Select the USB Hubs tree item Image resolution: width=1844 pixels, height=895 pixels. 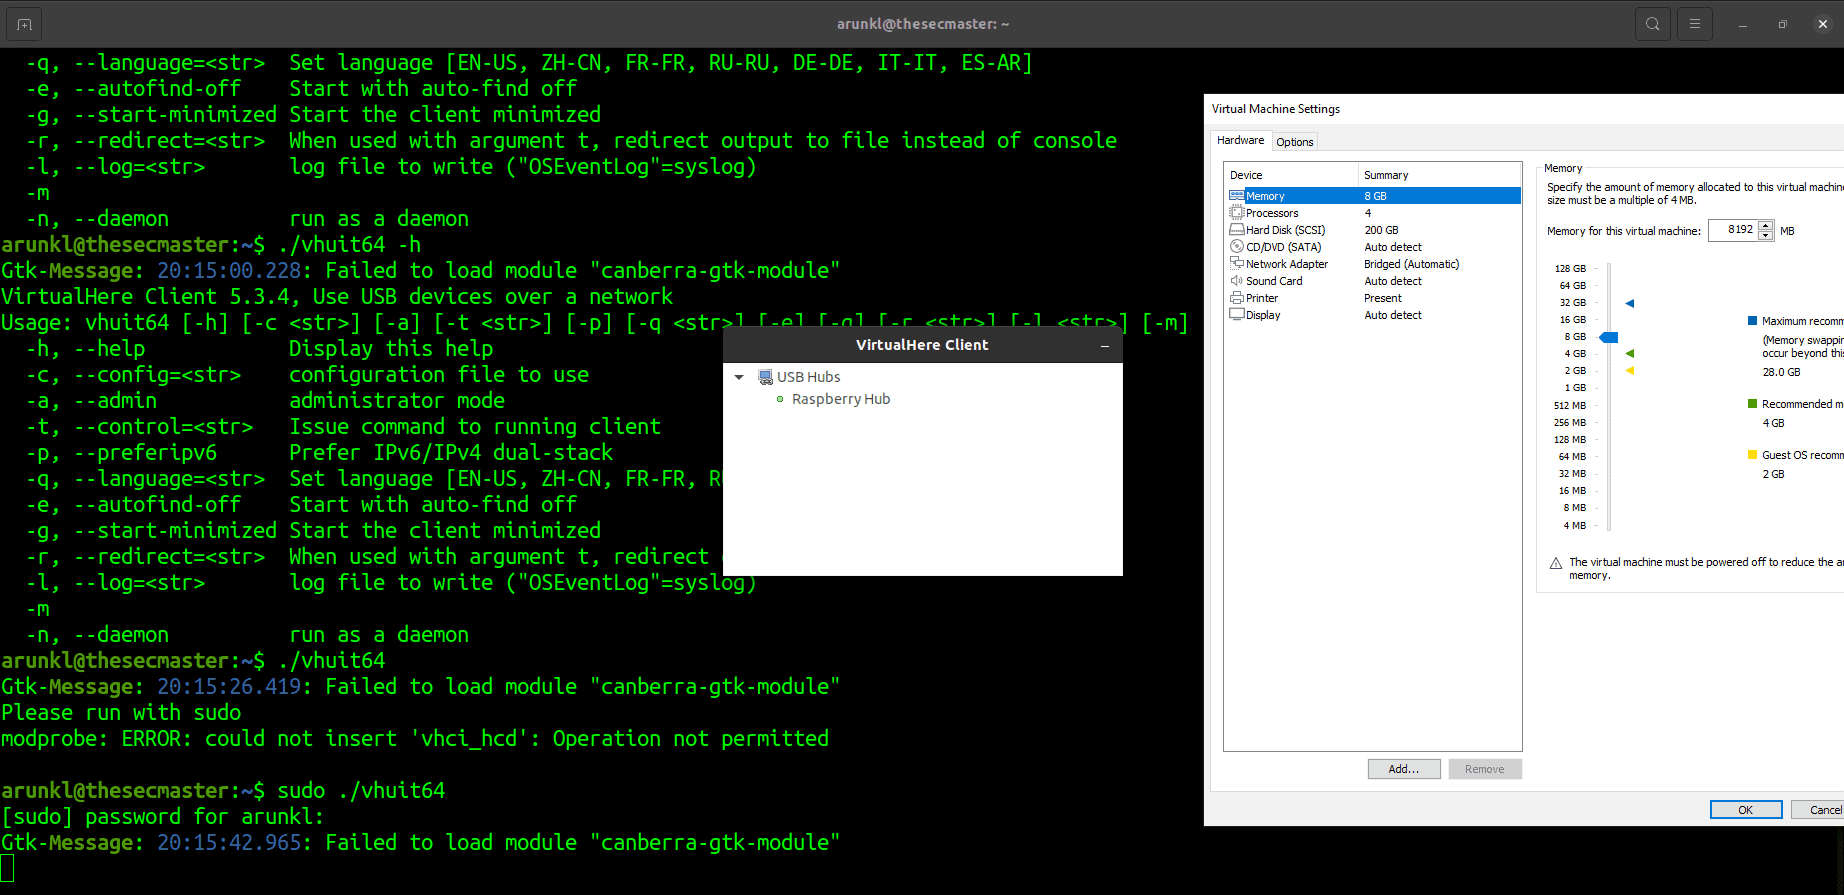pos(809,377)
